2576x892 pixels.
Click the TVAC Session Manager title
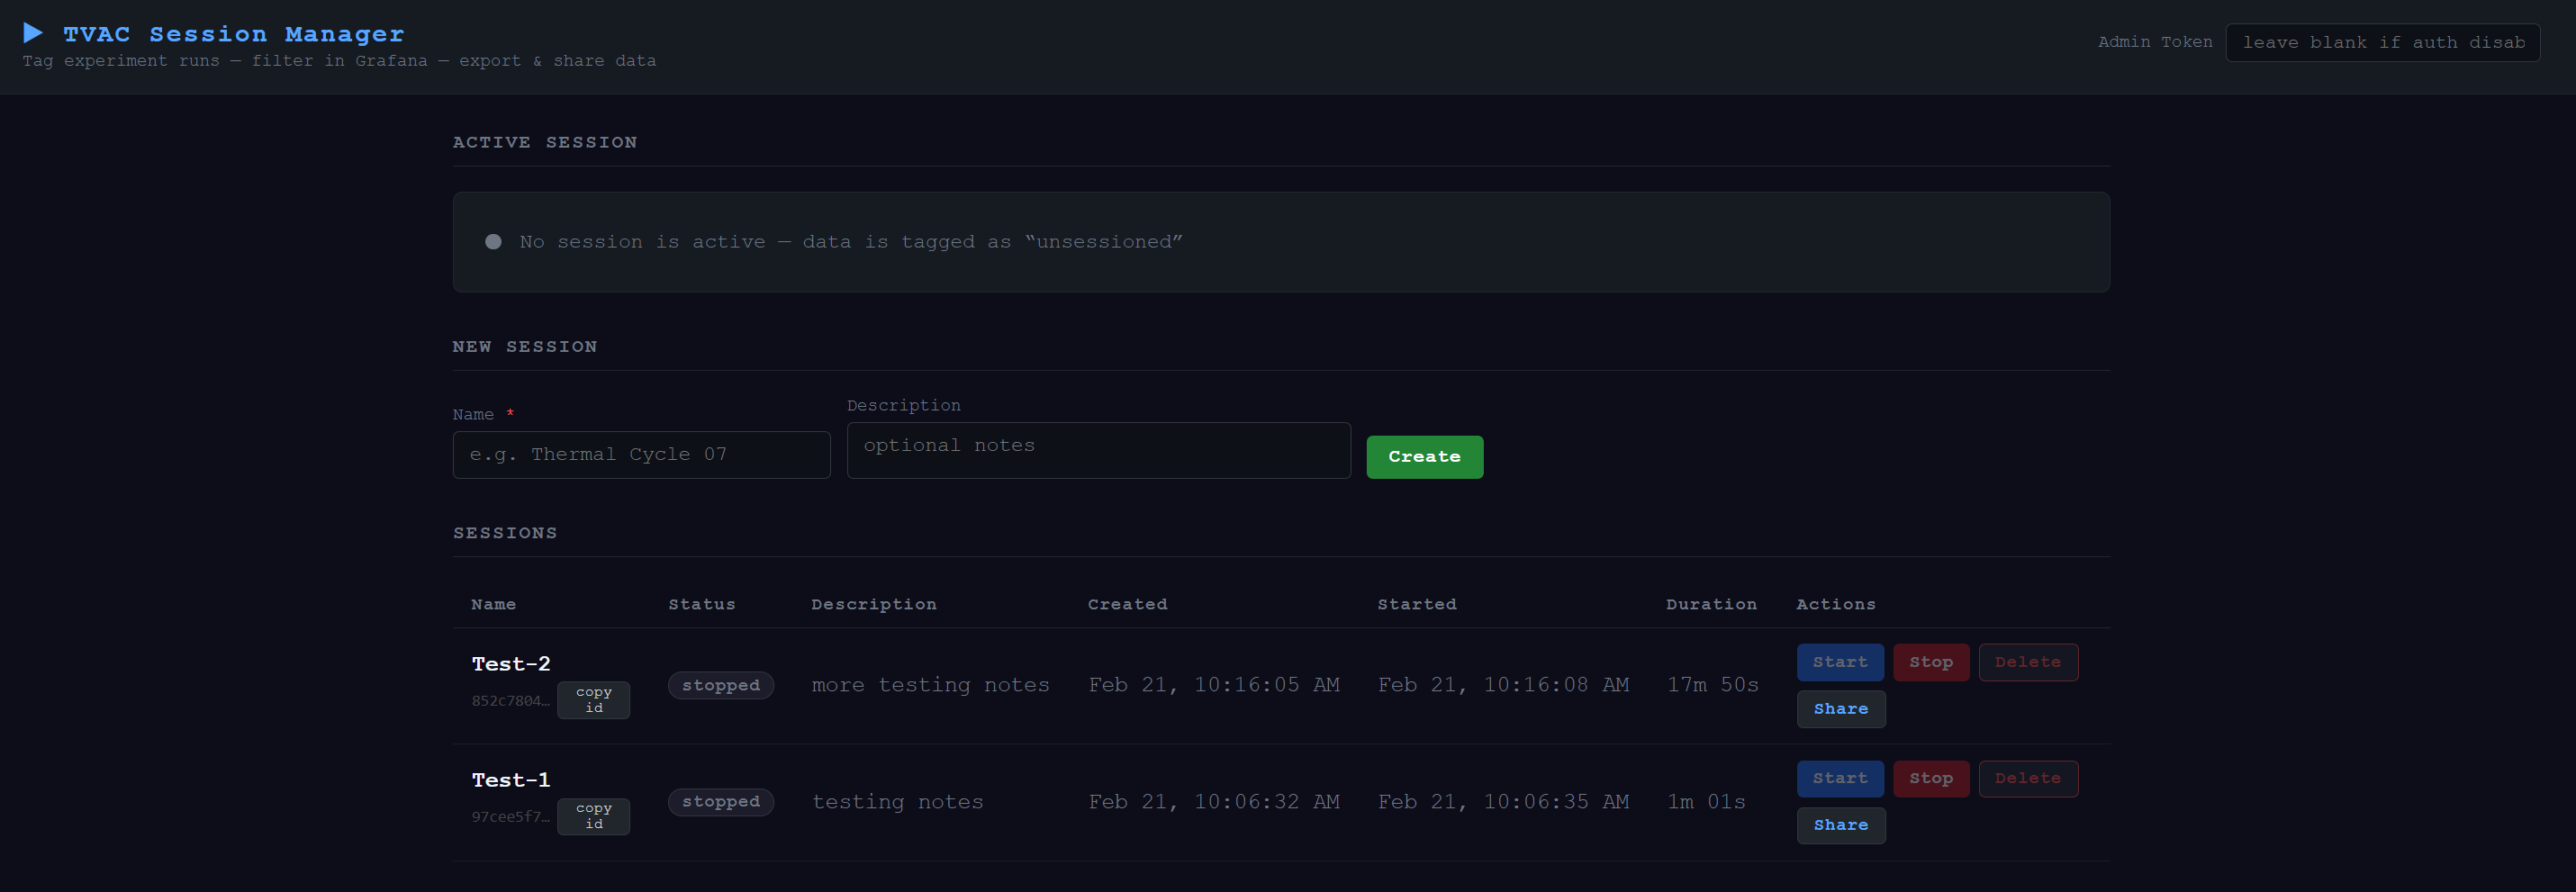tap(234, 34)
